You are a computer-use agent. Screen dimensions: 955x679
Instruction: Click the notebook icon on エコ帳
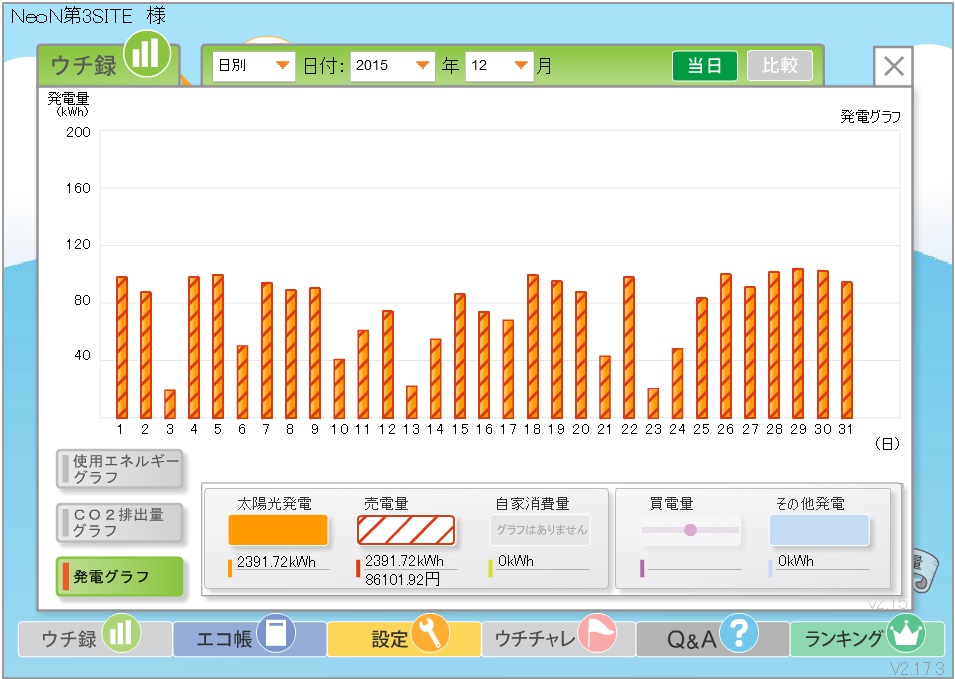tap(276, 633)
